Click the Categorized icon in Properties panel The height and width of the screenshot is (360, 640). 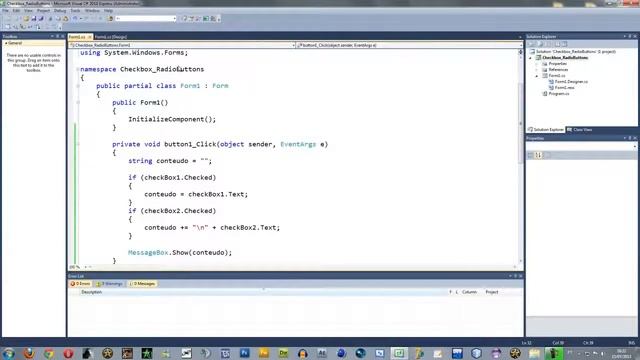(x=531, y=155)
